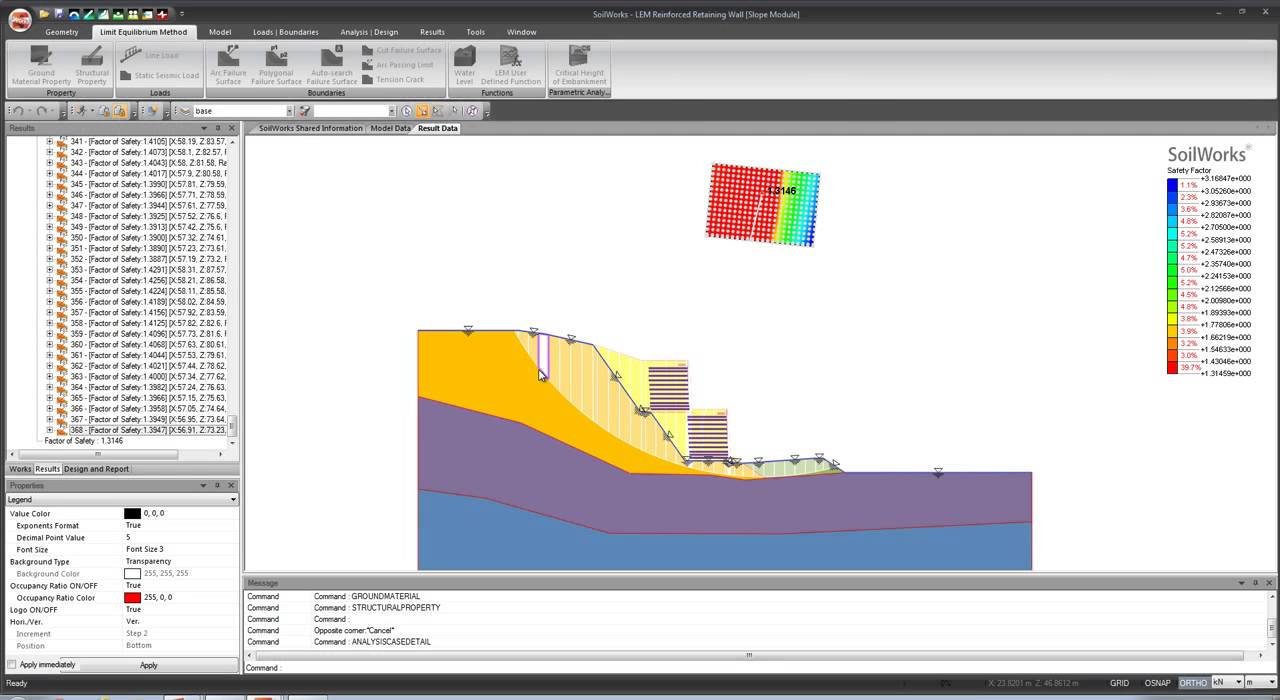This screenshot has height=700, width=1280.
Task: Switch to the Model ribbon tab
Action: pos(220,32)
